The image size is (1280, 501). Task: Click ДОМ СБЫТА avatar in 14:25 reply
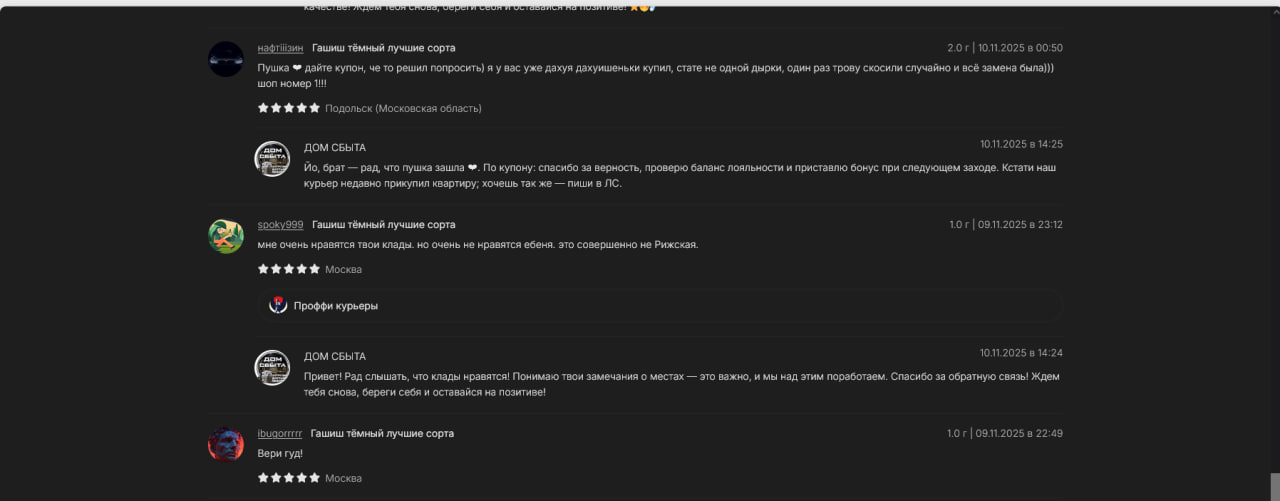pyautogui.click(x=272, y=159)
